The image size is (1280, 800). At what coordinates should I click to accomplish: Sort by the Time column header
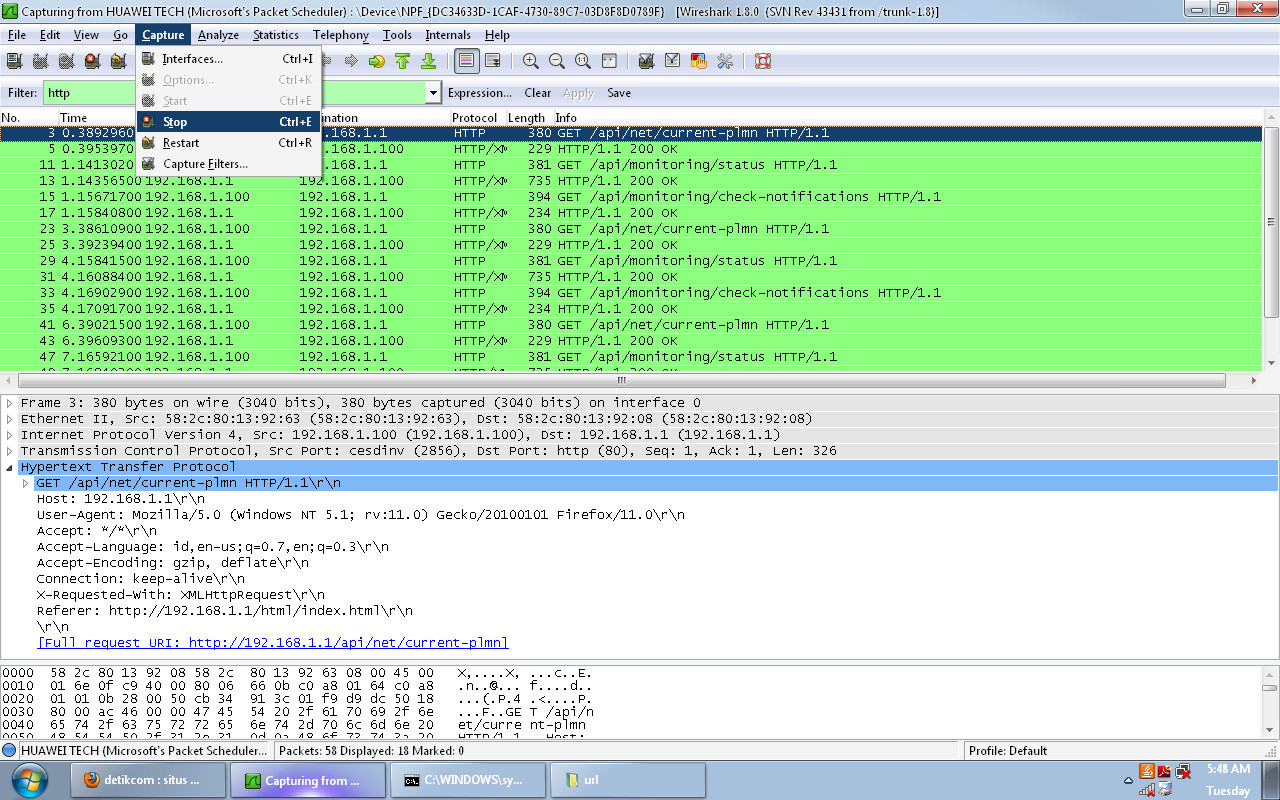pos(73,118)
